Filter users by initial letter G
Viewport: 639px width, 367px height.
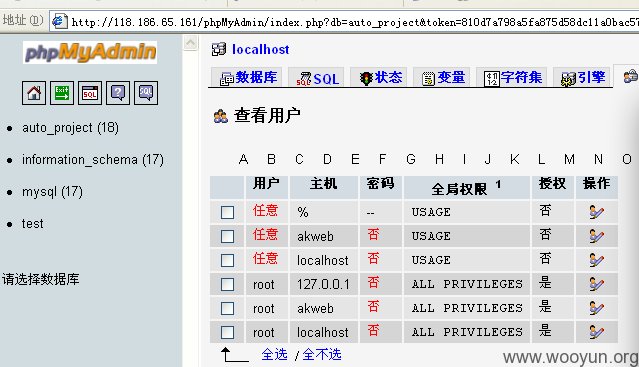(x=411, y=159)
